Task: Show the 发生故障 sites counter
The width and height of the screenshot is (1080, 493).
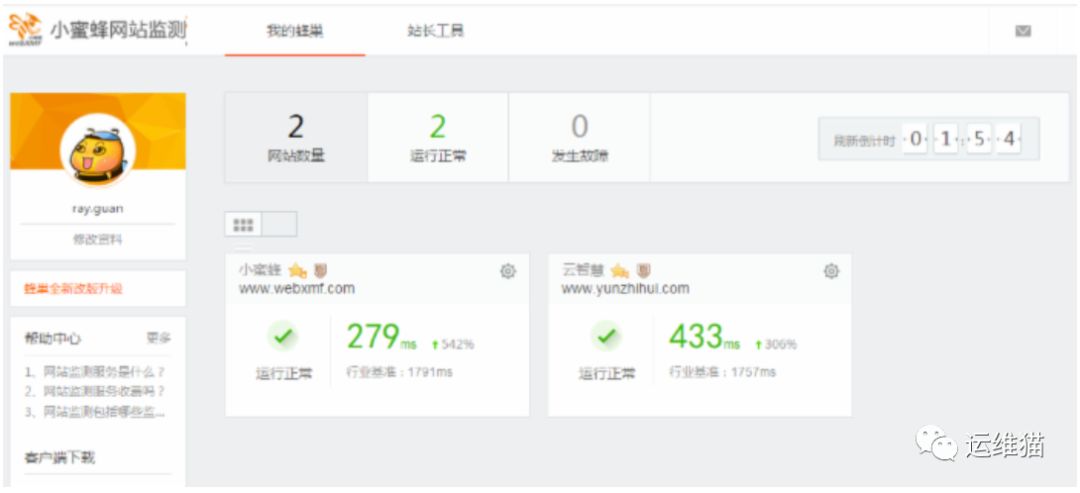Action: point(579,138)
